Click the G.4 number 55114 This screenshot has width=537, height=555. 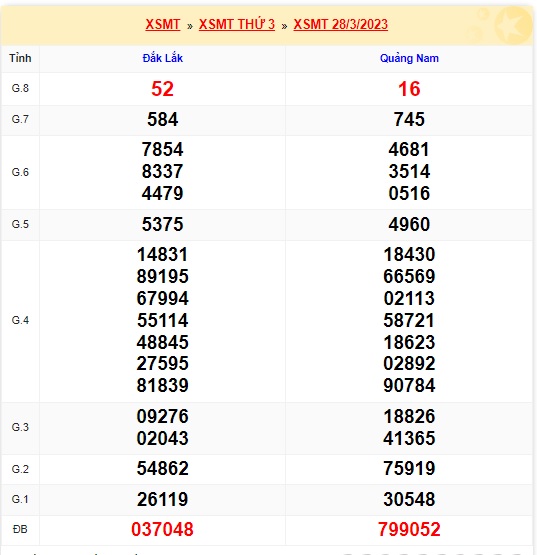(162, 320)
